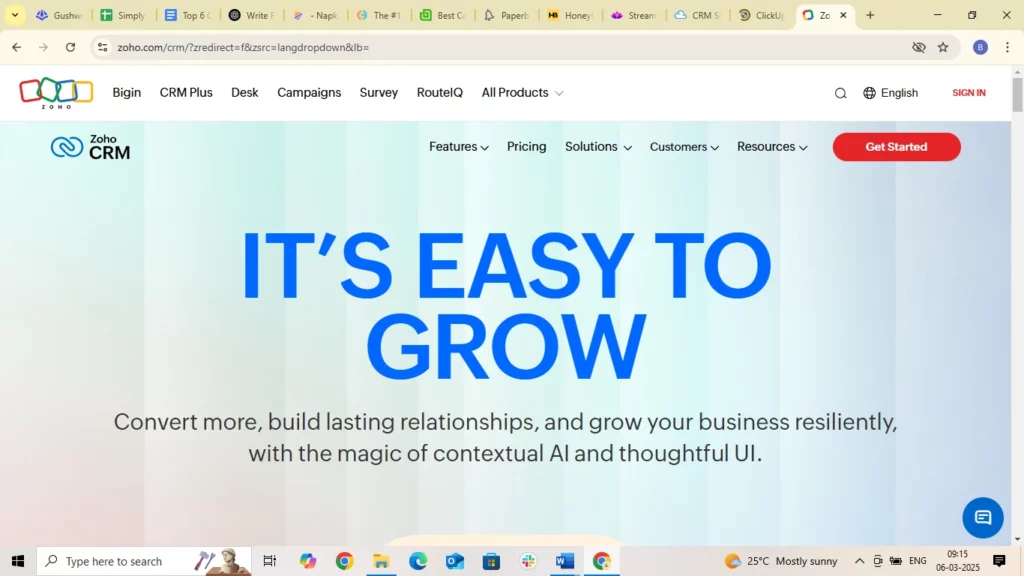Click the globe language icon beside English
Viewport: 1024px width, 576px height.
click(868, 92)
